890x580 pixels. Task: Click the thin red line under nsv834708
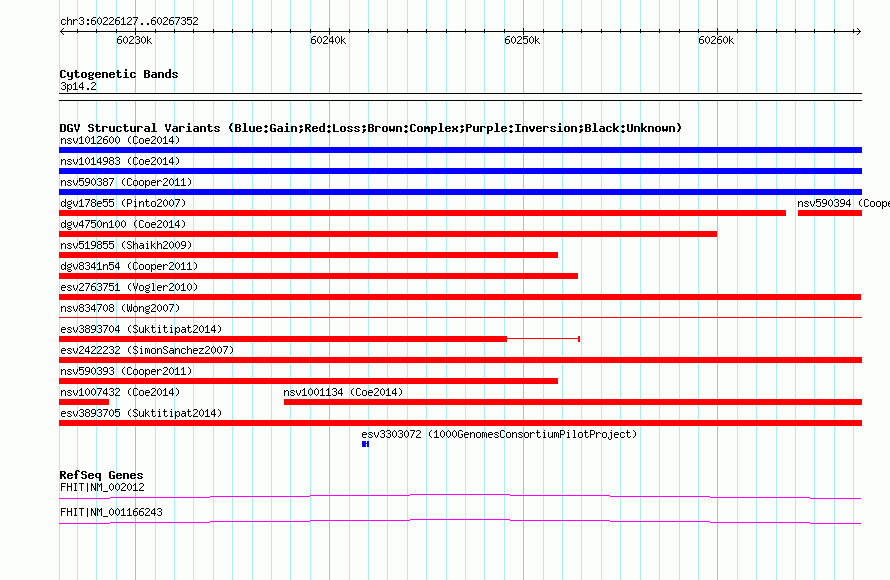tap(460, 318)
